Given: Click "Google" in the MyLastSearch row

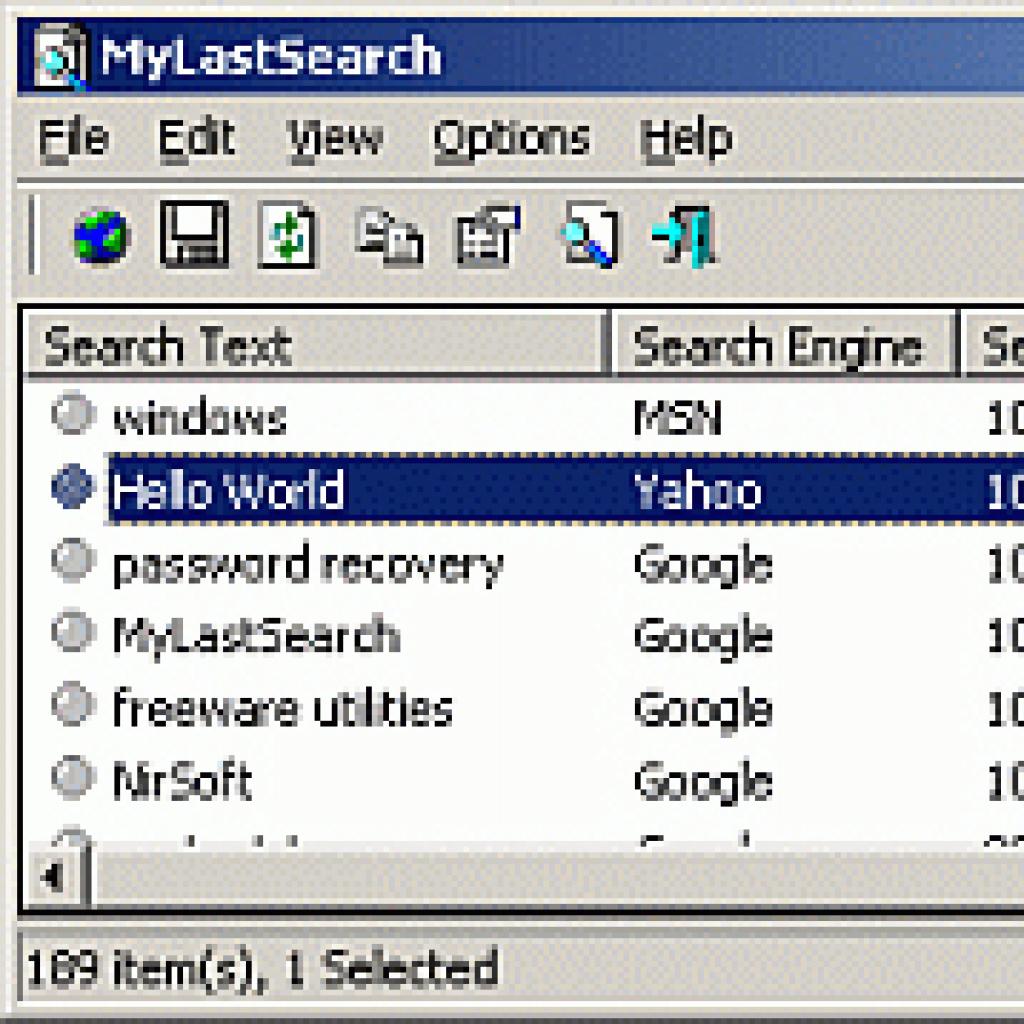Looking at the screenshot, I should pyautogui.click(x=703, y=637).
